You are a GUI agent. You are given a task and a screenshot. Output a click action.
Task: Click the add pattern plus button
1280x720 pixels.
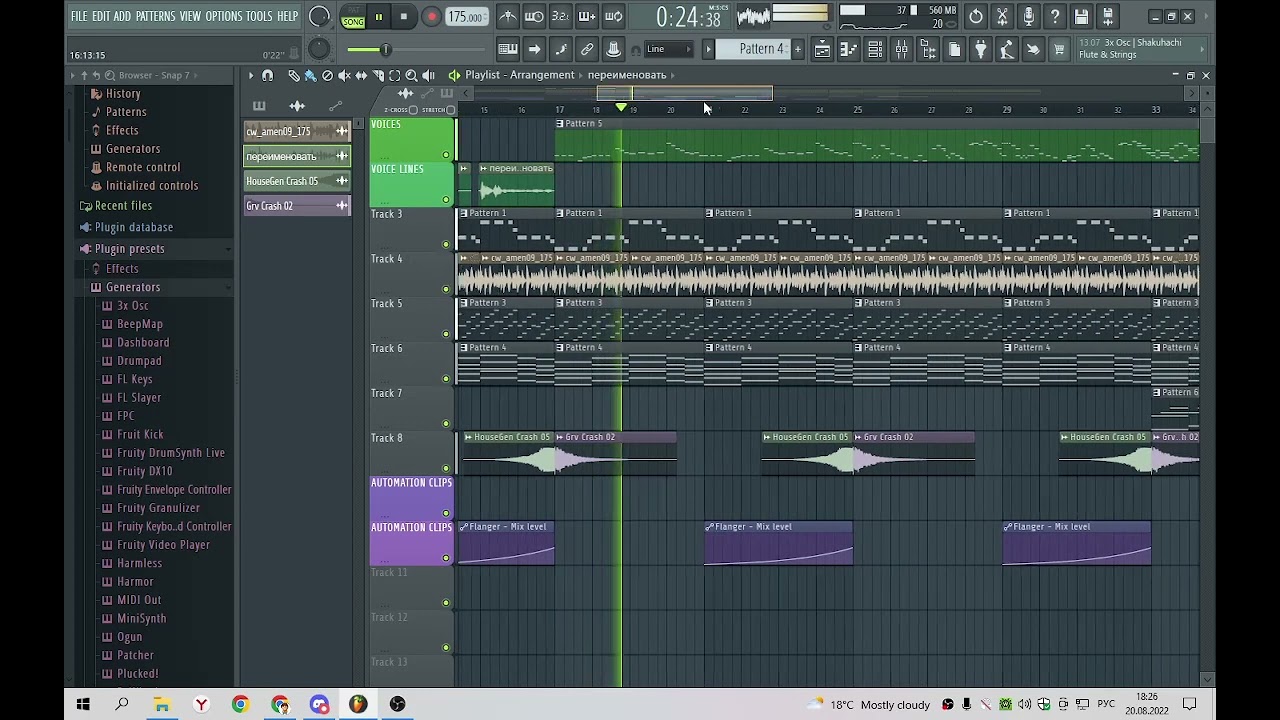(x=797, y=49)
